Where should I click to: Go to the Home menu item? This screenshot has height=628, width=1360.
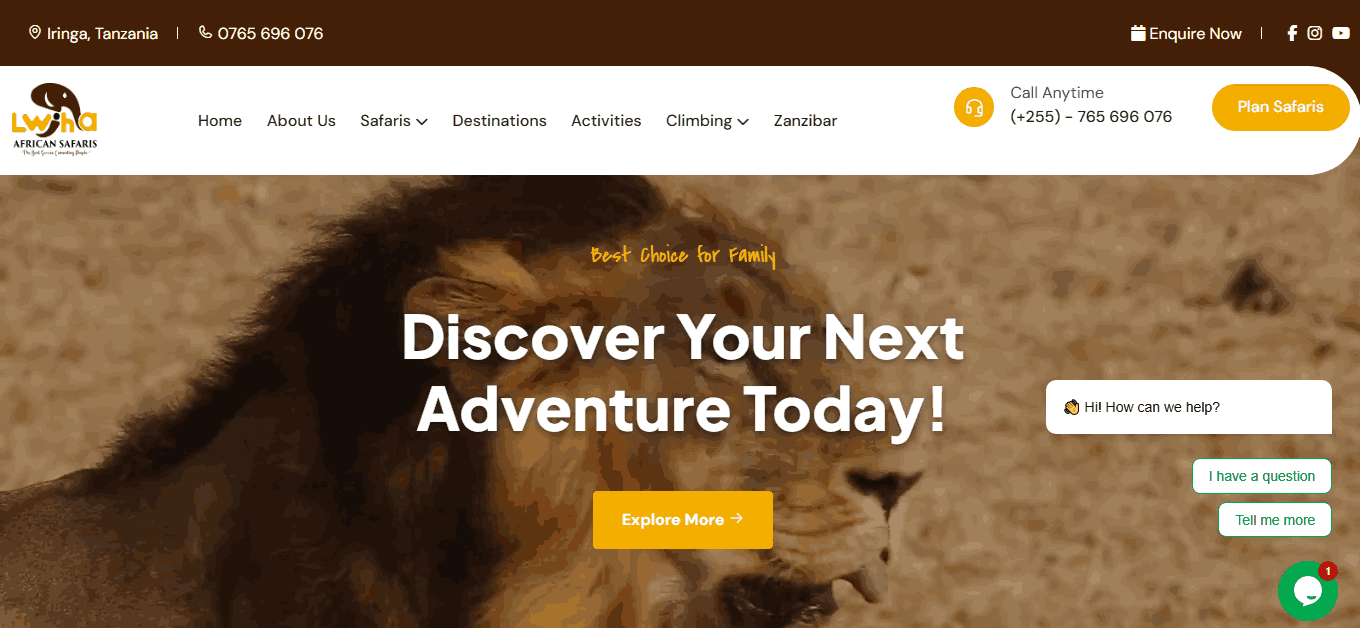pyautogui.click(x=220, y=120)
